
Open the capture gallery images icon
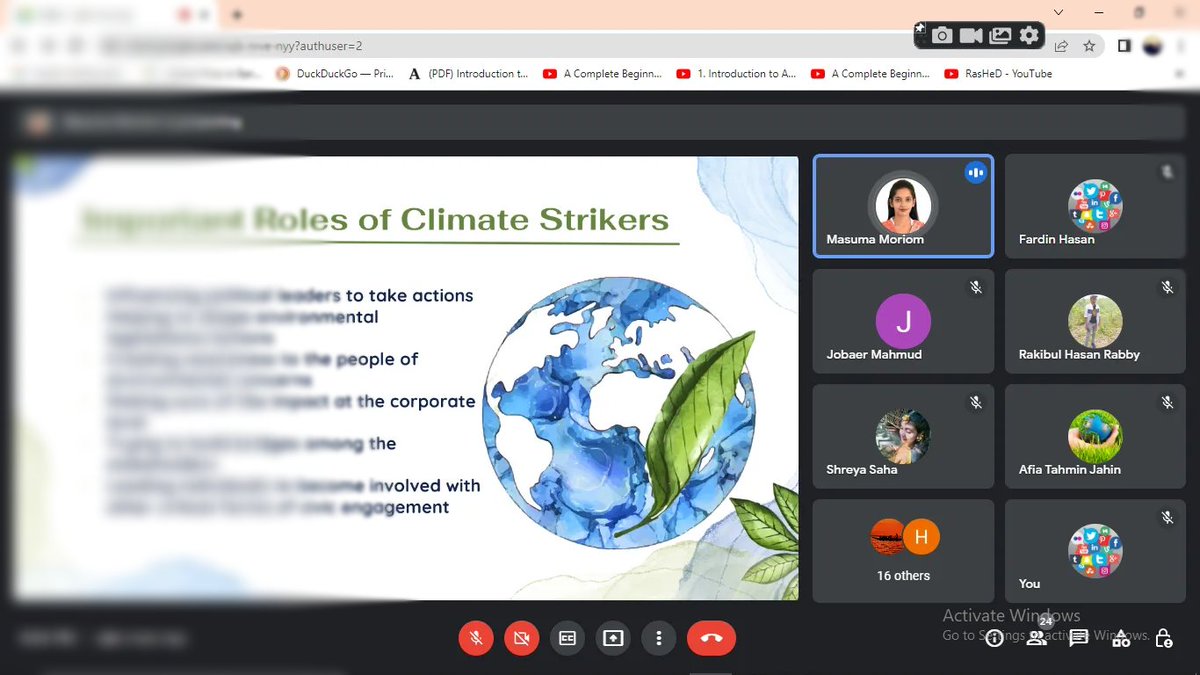click(1000, 36)
